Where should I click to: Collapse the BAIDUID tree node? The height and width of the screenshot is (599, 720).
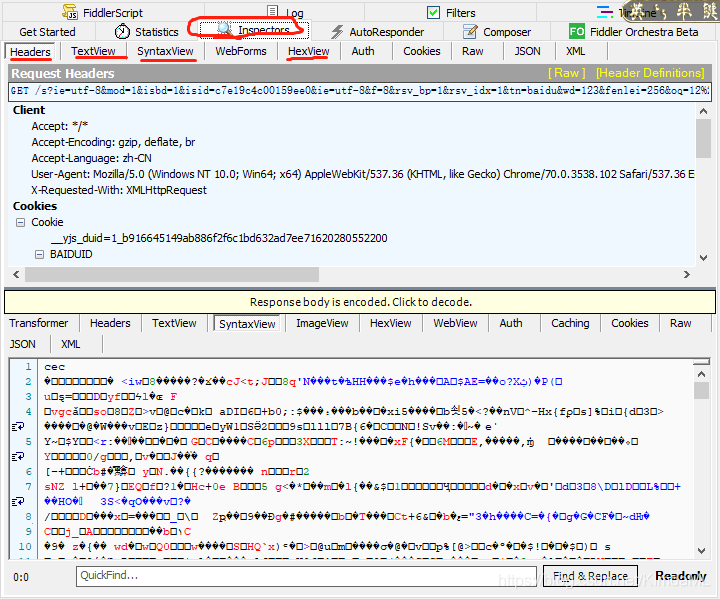(39, 254)
